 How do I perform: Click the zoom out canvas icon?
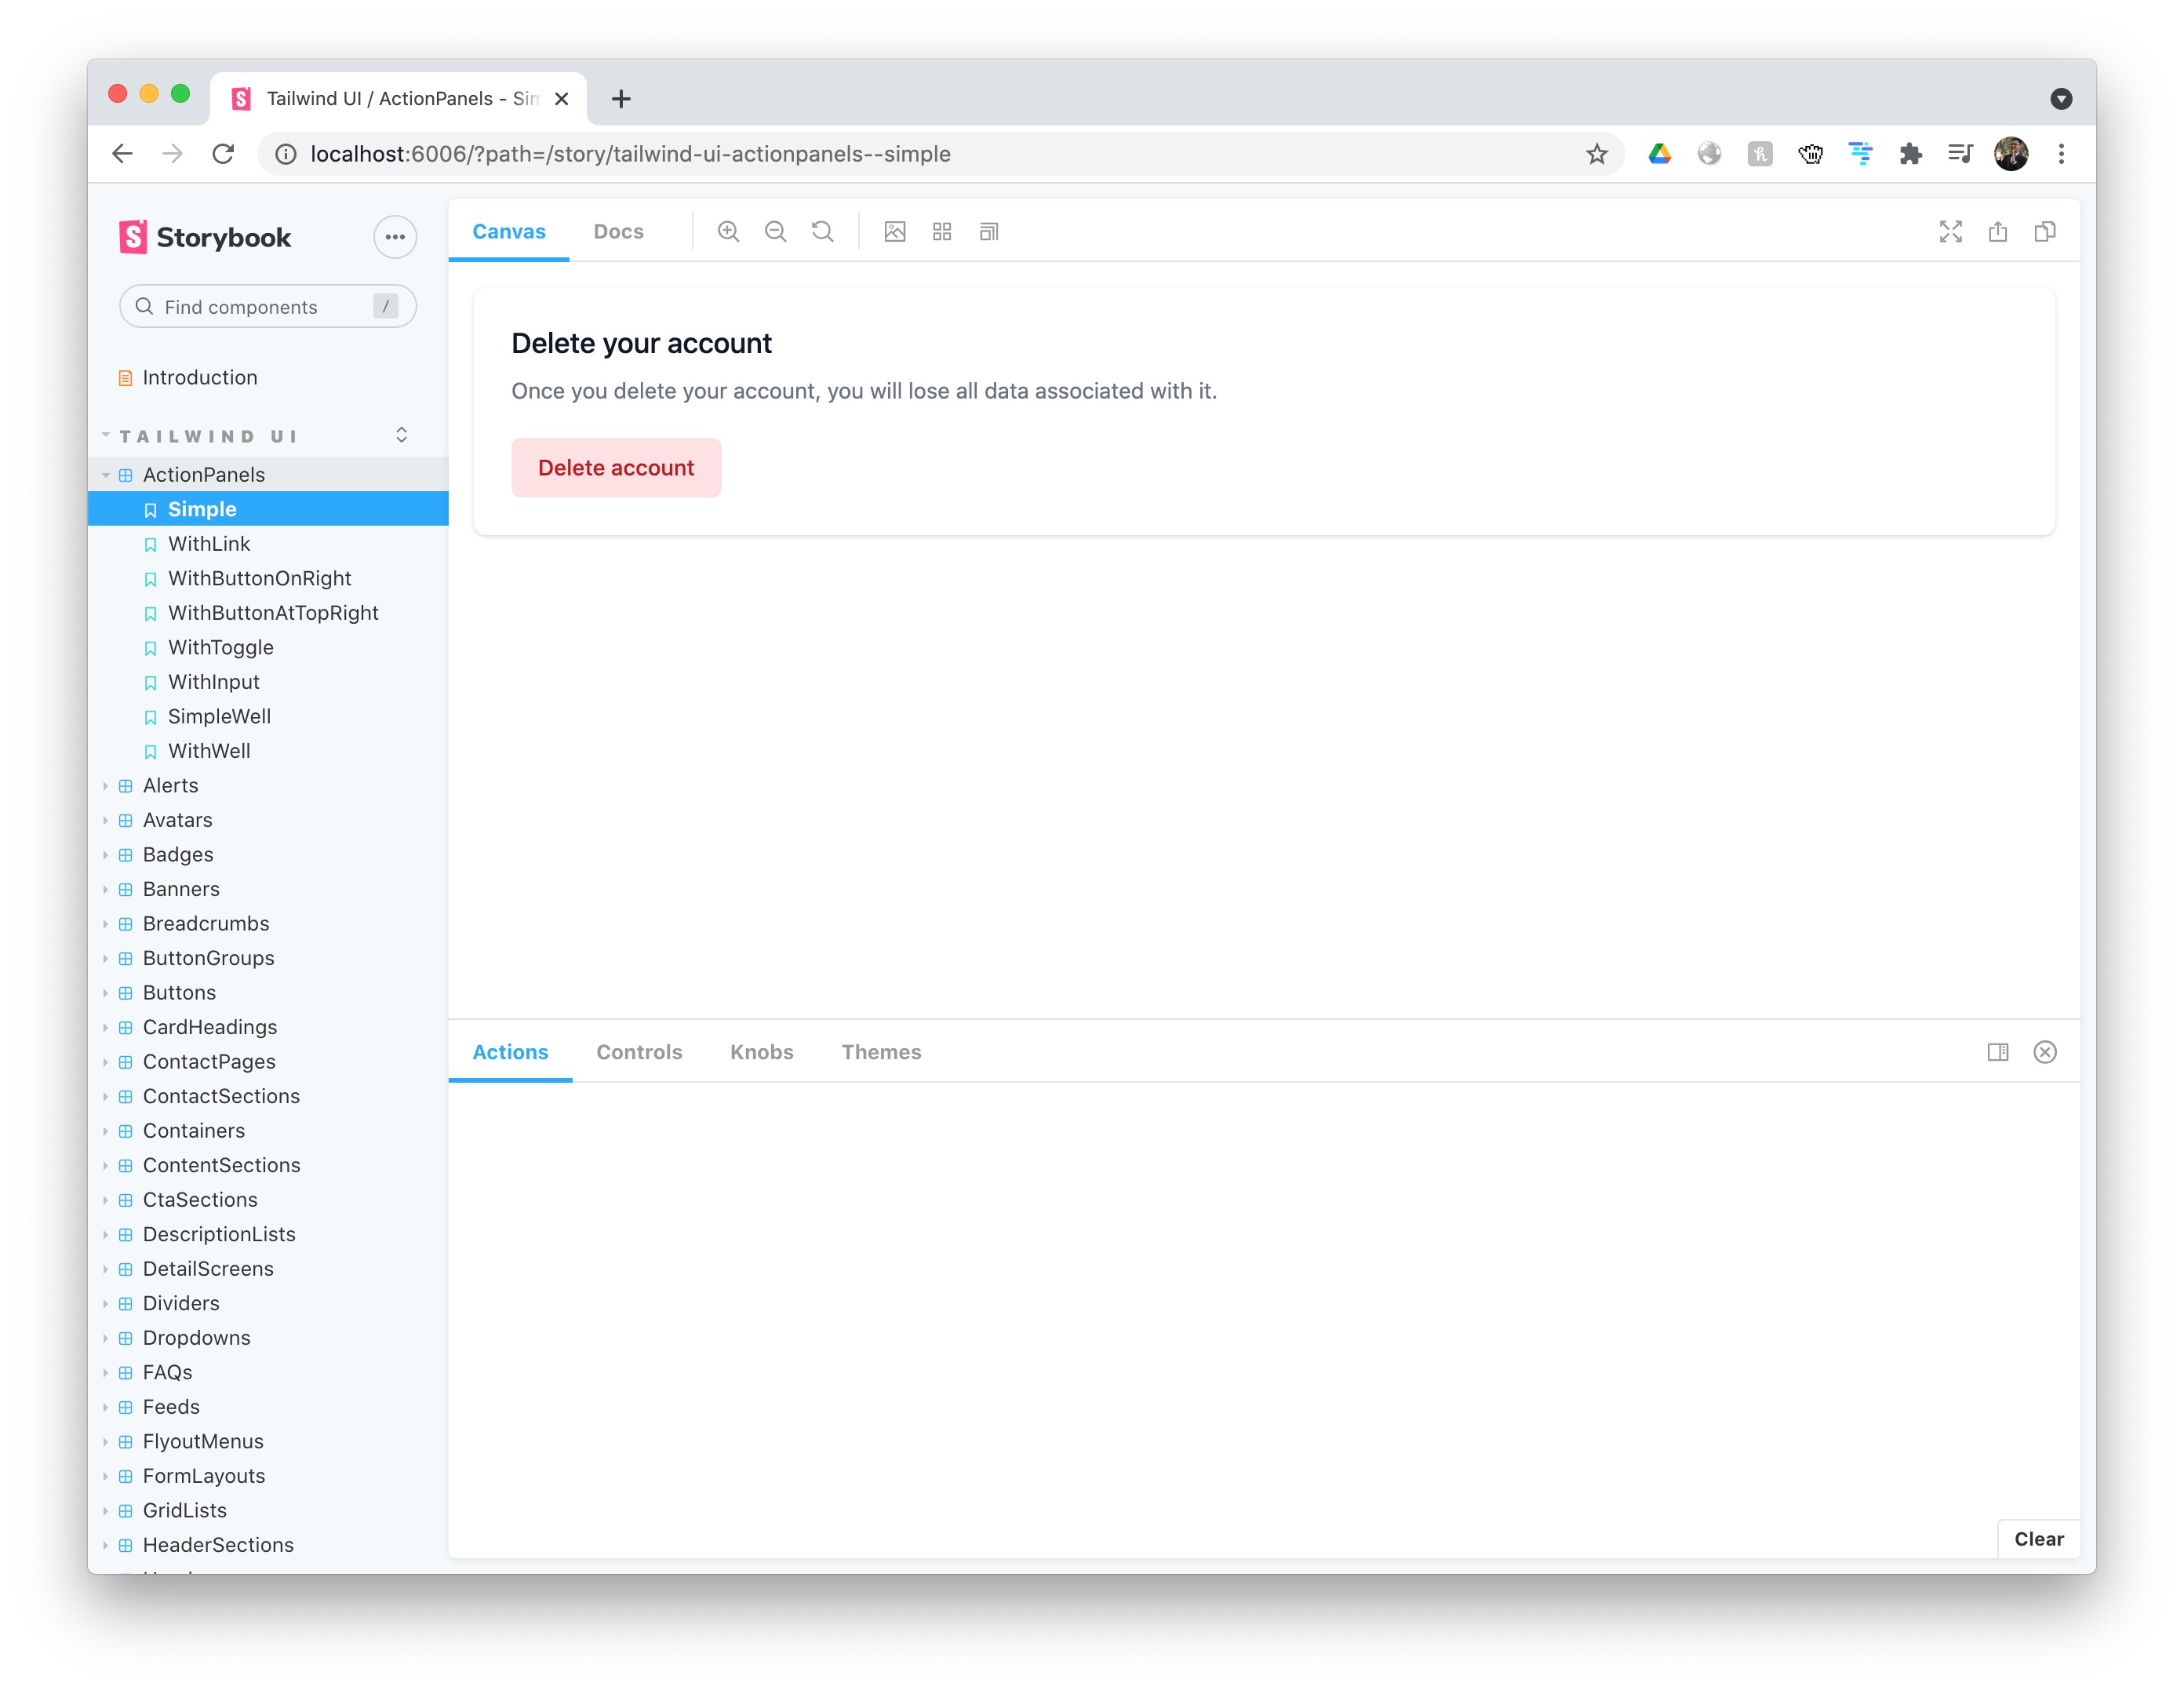pyautogui.click(x=775, y=232)
